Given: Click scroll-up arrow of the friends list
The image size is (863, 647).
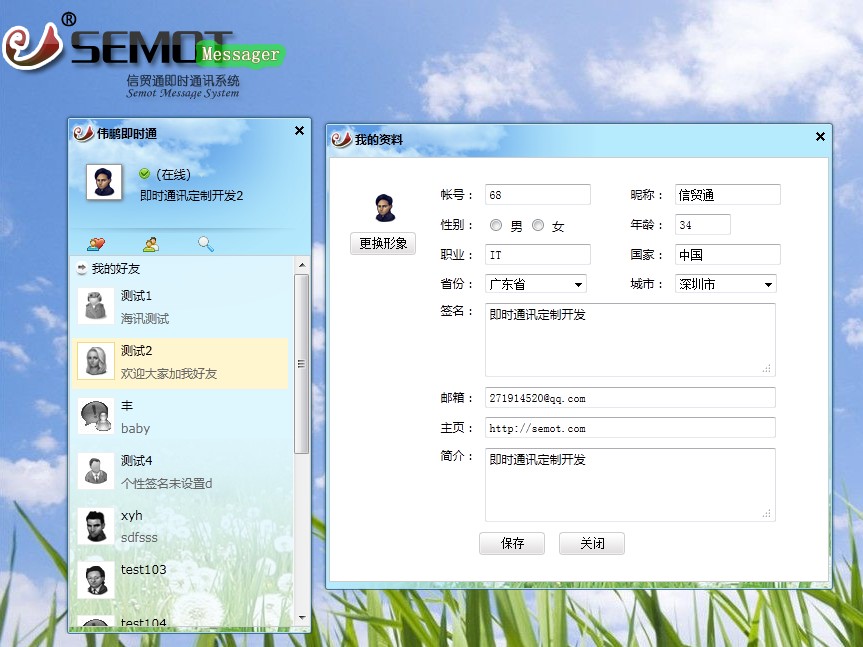Looking at the screenshot, I should pyautogui.click(x=302, y=265).
